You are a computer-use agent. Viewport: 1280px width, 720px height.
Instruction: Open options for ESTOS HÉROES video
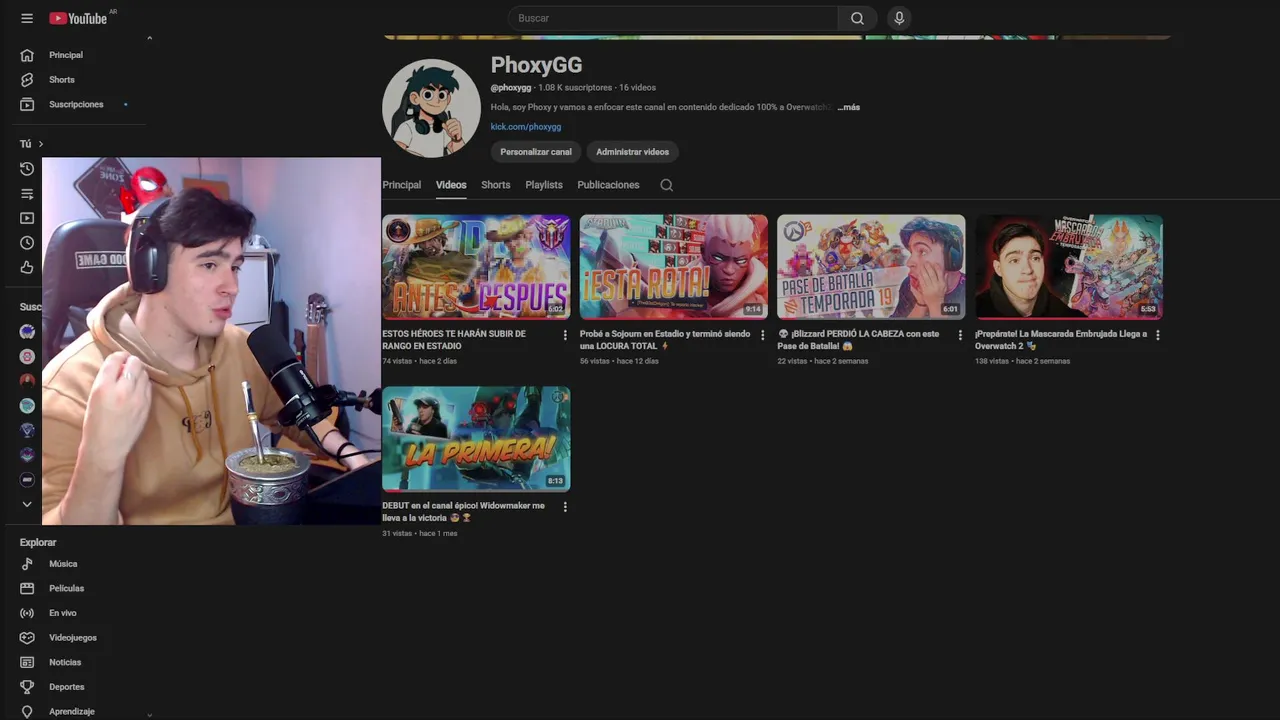coord(565,335)
